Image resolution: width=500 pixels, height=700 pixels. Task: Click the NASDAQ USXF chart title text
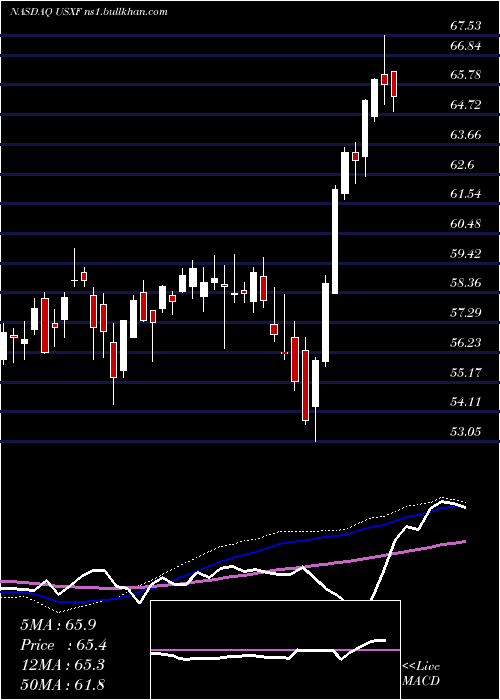click(89, 12)
